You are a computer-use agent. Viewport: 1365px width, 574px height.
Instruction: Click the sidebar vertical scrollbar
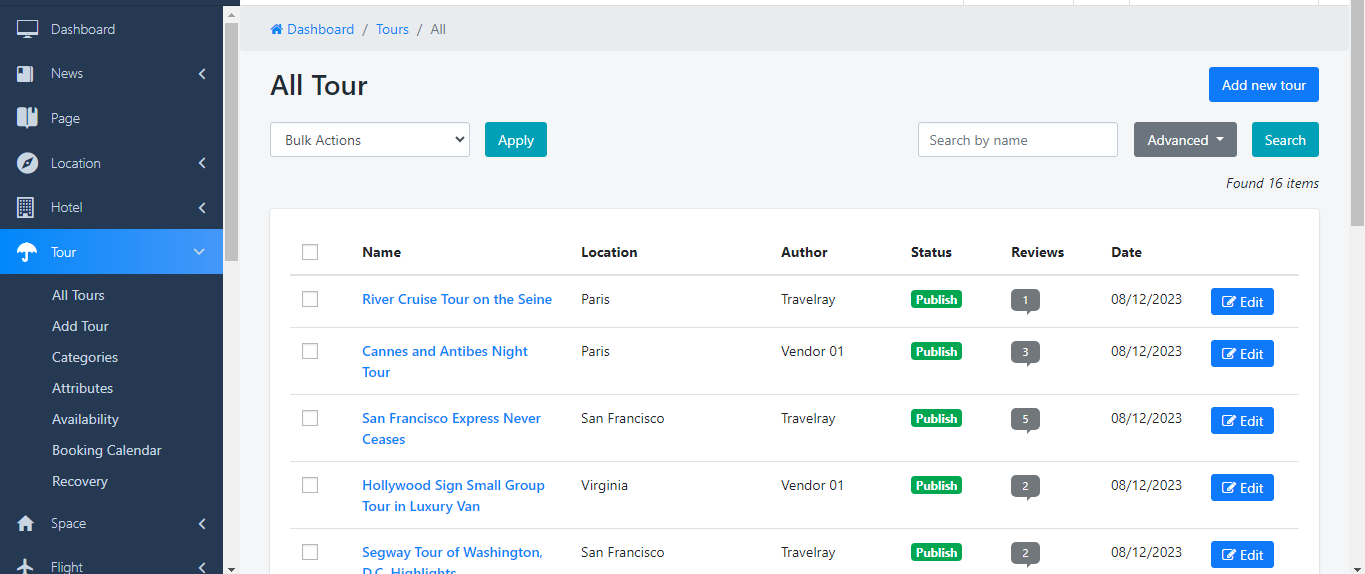point(231,140)
